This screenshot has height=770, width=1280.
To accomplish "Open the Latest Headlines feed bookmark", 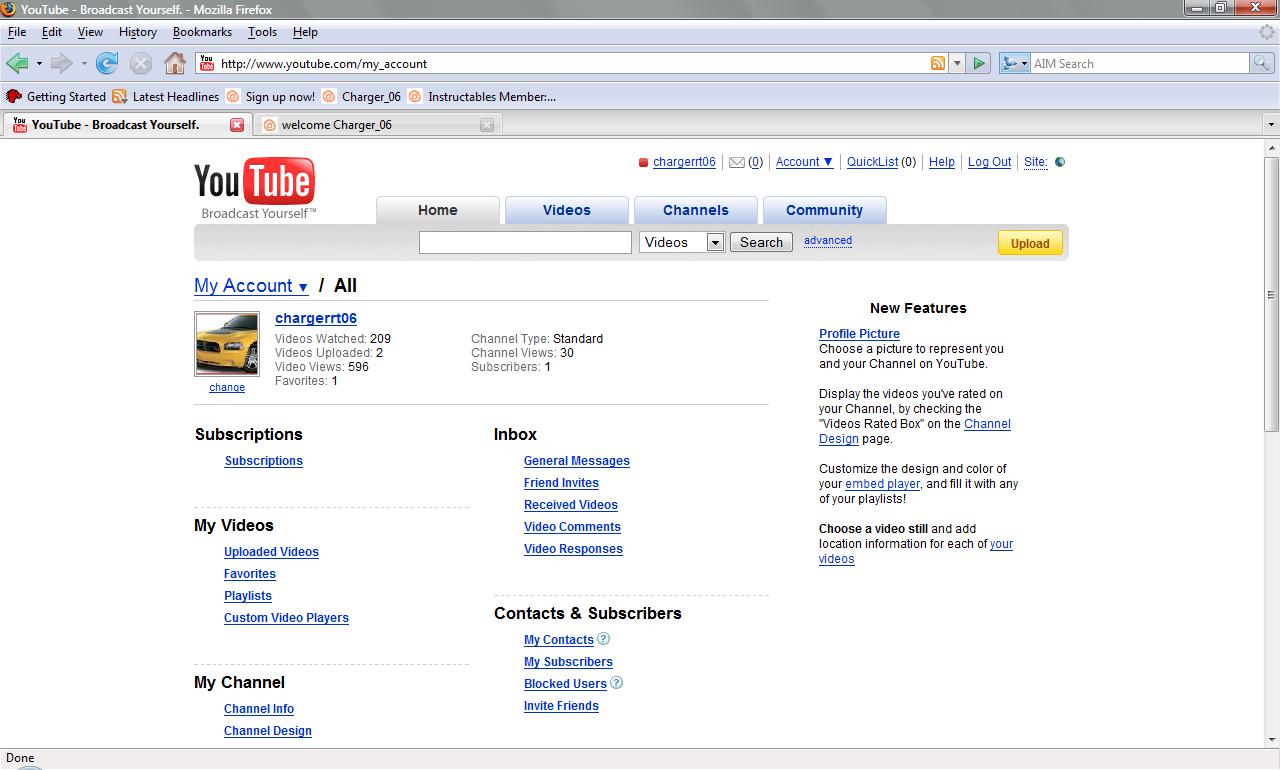I will point(166,97).
